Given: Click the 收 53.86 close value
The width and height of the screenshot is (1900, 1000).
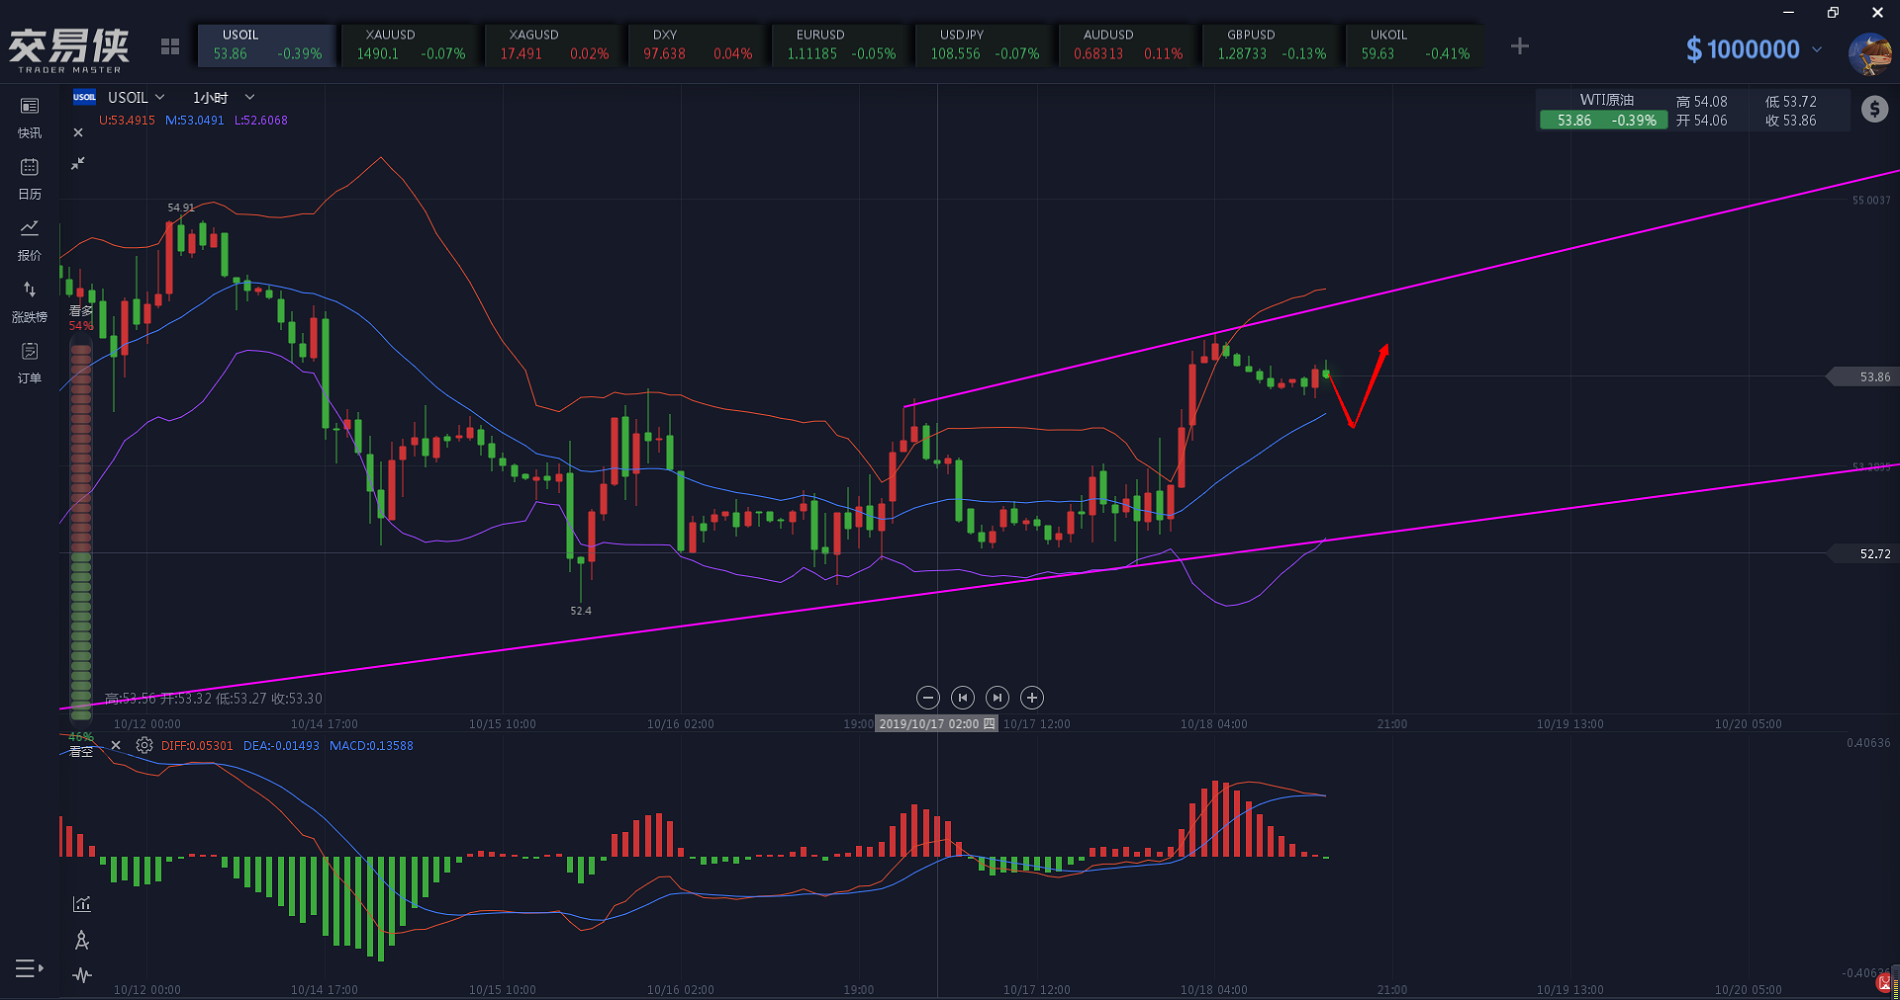Looking at the screenshot, I should (x=1791, y=120).
